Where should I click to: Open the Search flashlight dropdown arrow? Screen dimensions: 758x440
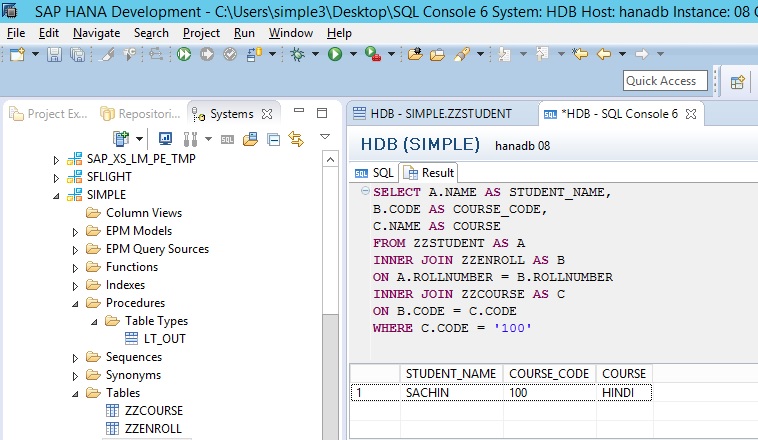(480, 54)
